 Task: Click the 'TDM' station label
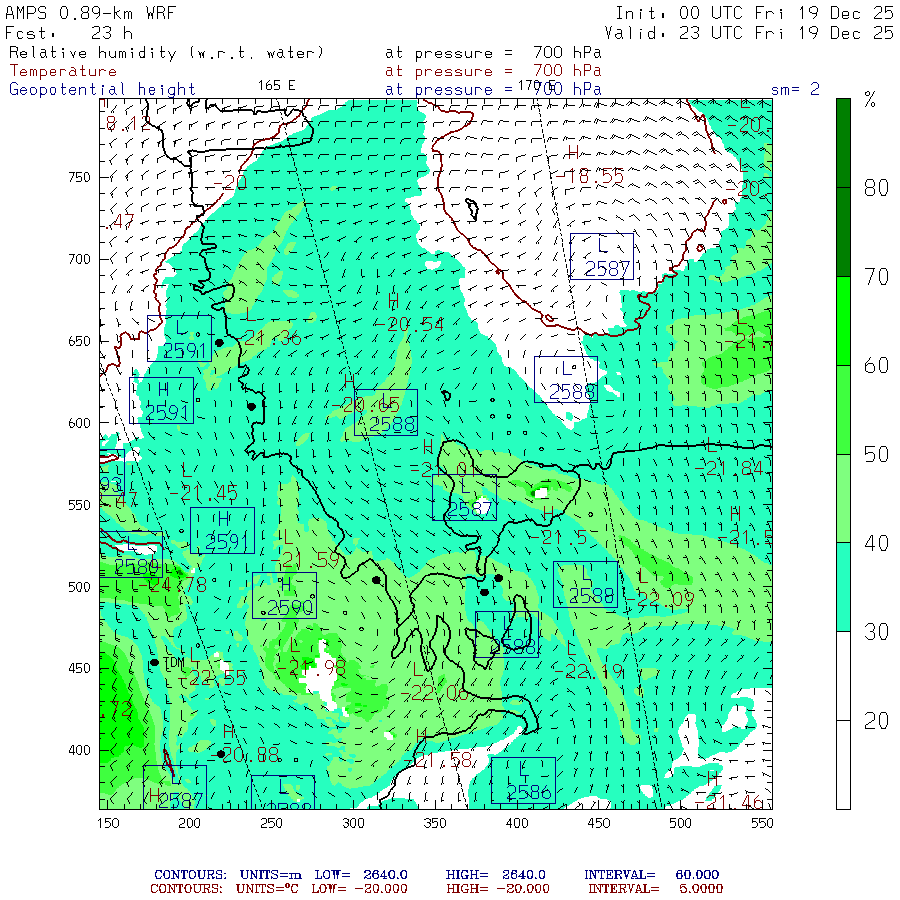pos(175,662)
